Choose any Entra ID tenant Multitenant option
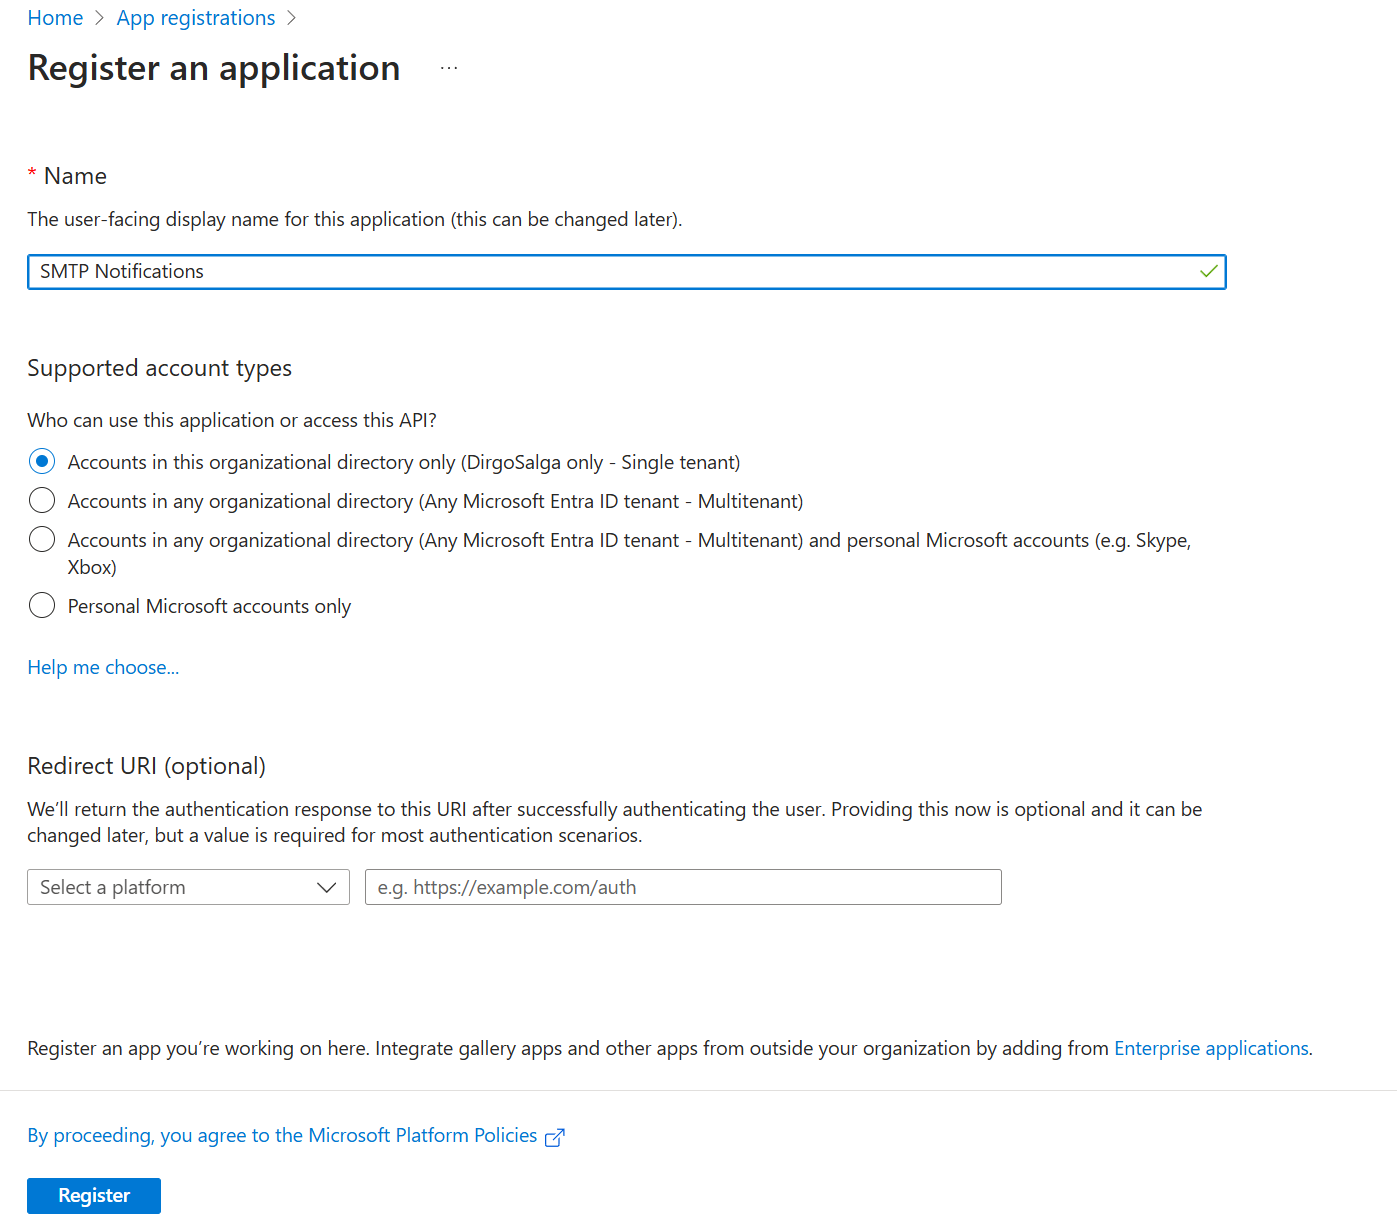The image size is (1397, 1231). tap(42, 500)
